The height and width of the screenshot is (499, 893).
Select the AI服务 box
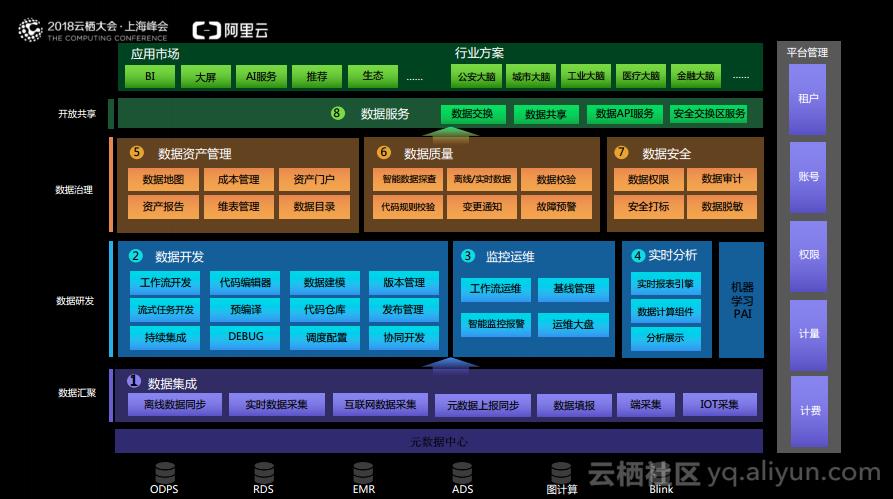261,76
